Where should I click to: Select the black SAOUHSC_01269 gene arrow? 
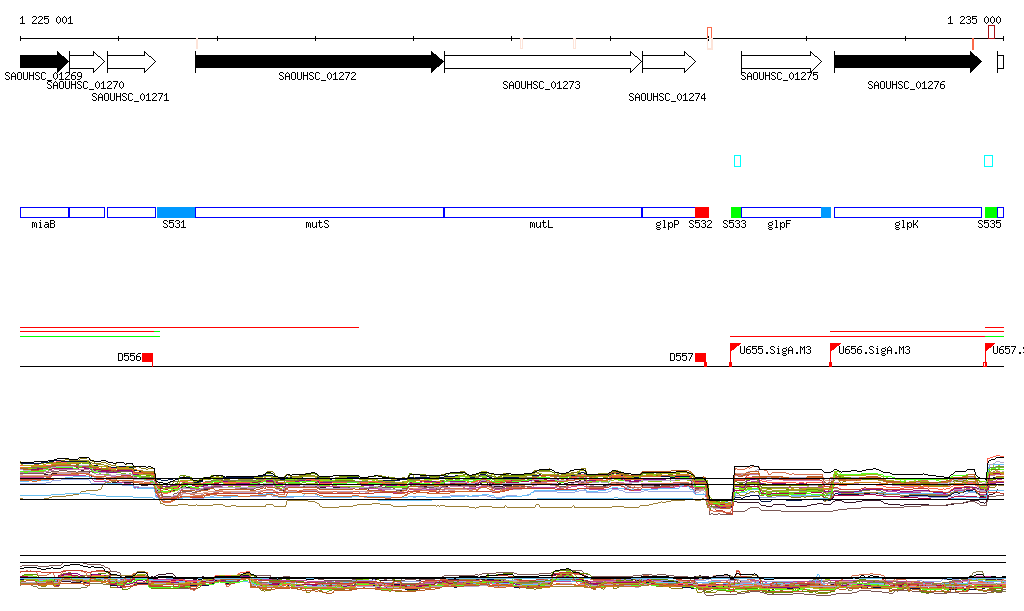pos(43,62)
